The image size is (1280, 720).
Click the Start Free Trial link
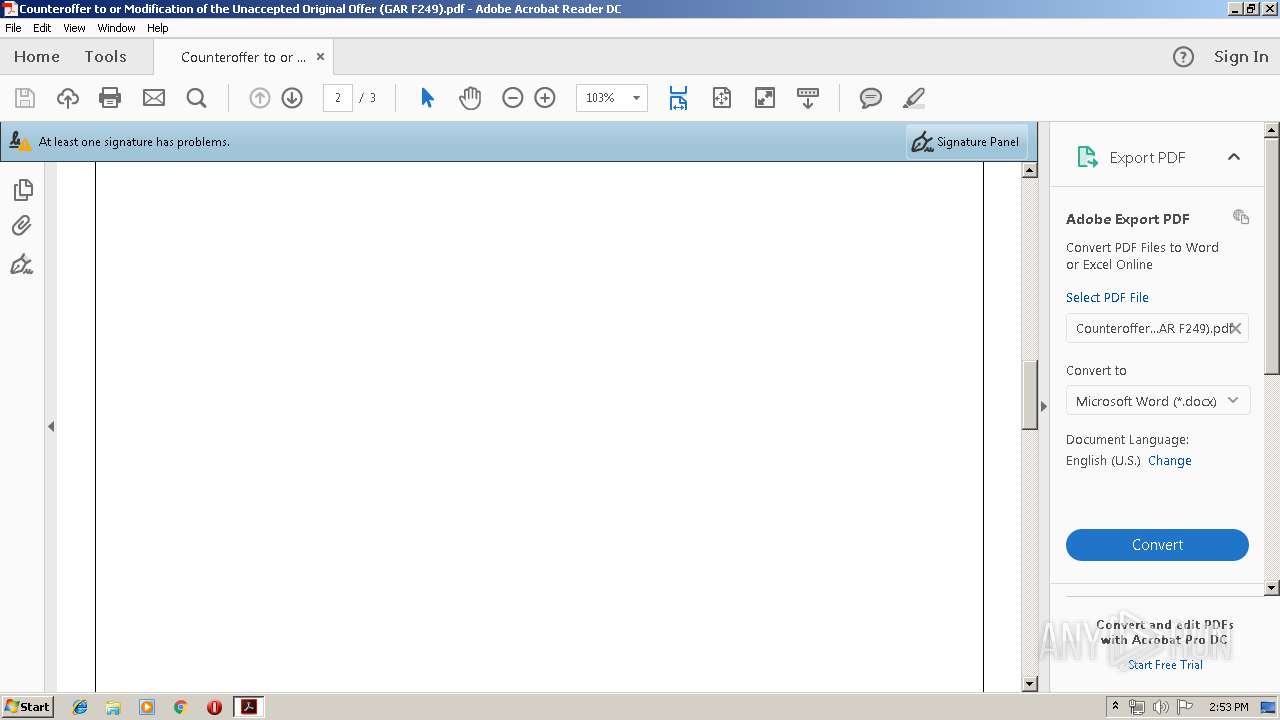[x=1165, y=665]
